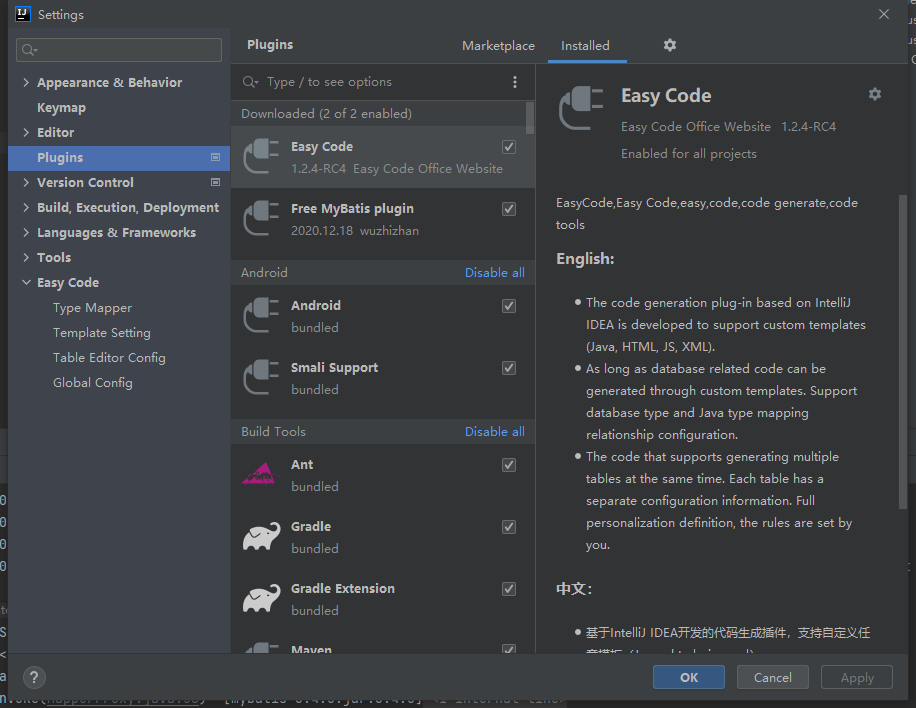Screen dimensions: 916x708
Task: Click the settings search magnifier icon
Action: pos(29,50)
